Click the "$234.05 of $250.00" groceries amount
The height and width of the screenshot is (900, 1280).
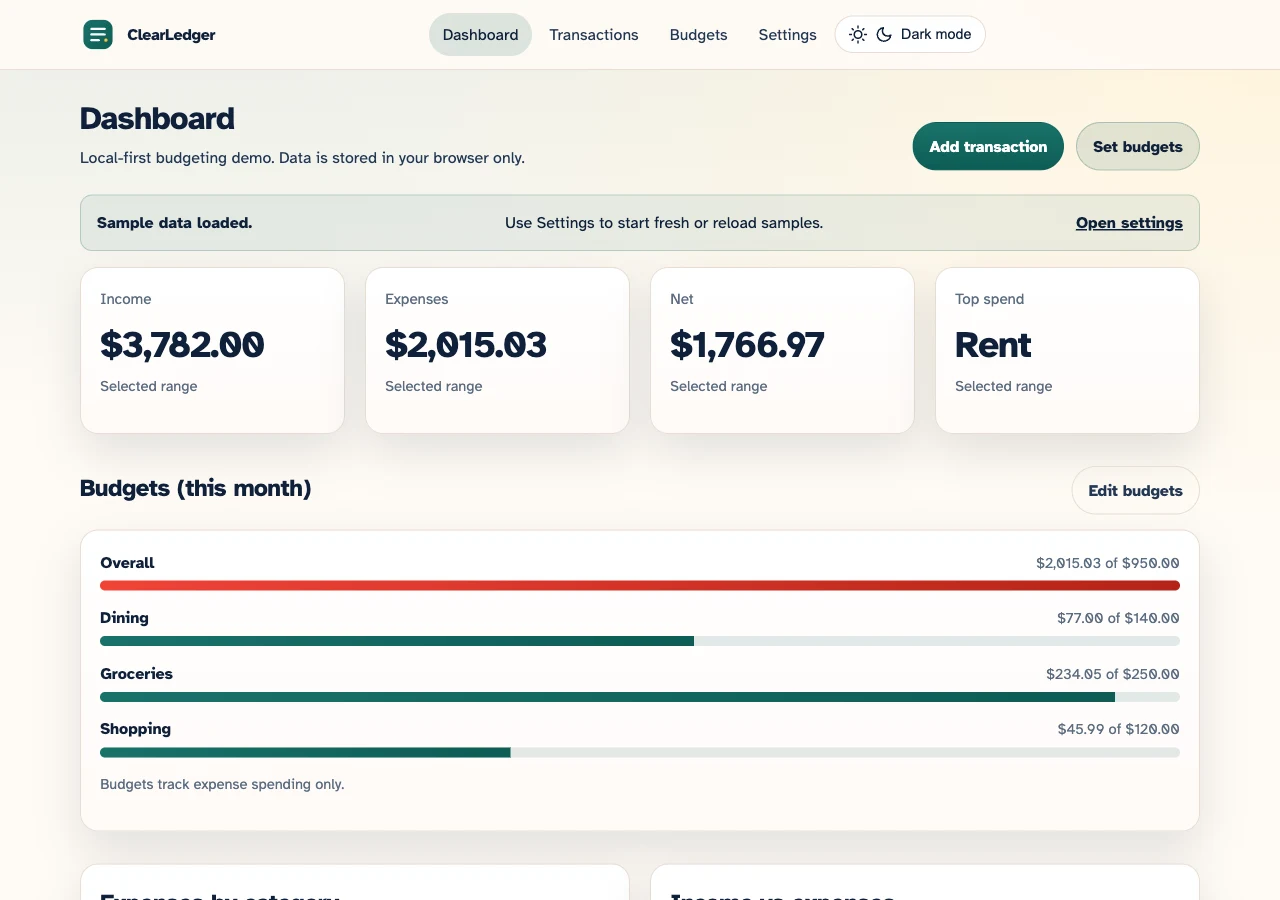click(1113, 674)
